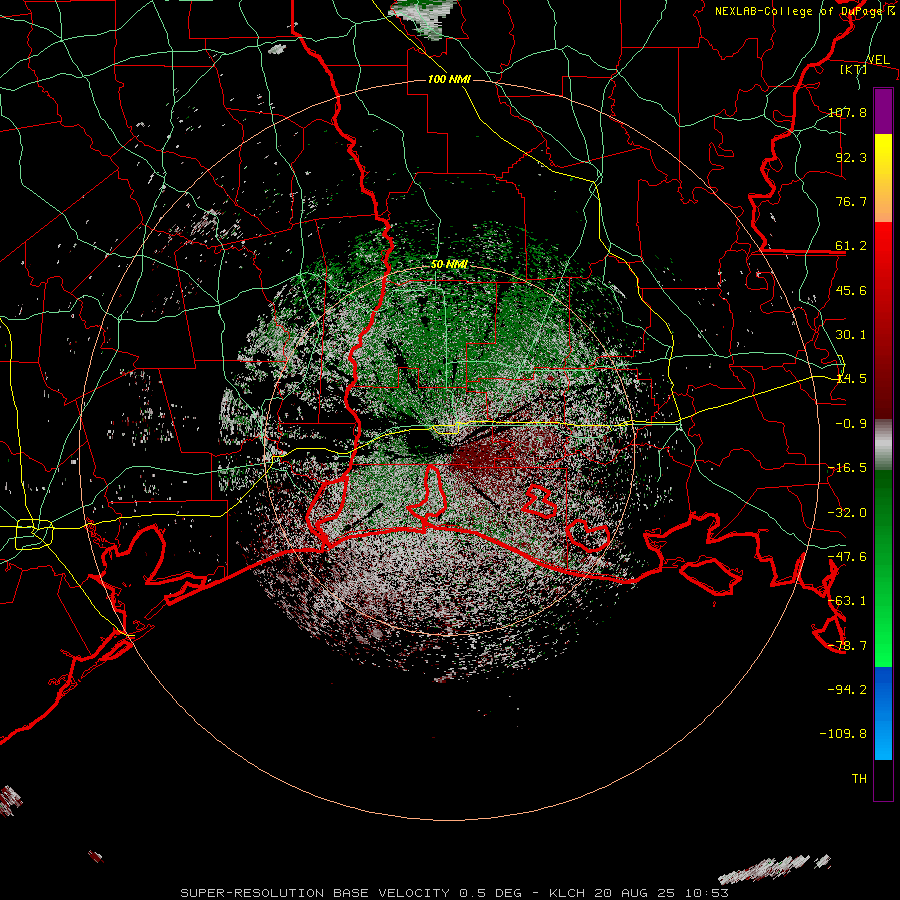The height and width of the screenshot is (900, 900).
Task: Click the 50 NMI range ring label
Action: click(x=449, y=264)
